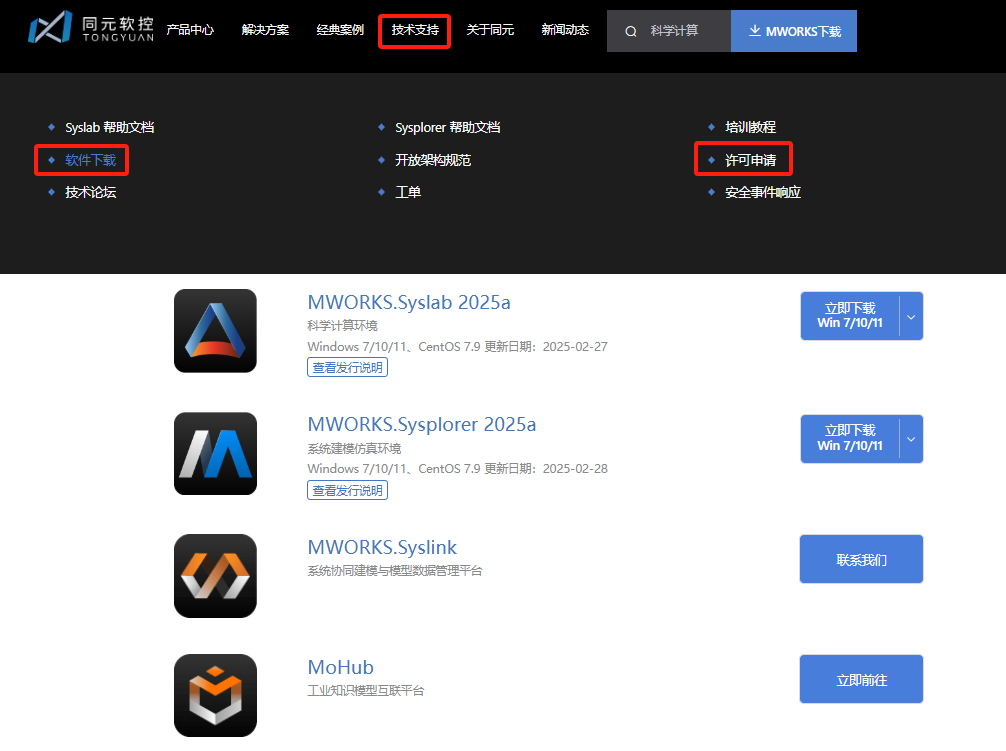This screenshot has height=751, width=1006.
Task: Open the MoHub app icon
Action: 216,695
